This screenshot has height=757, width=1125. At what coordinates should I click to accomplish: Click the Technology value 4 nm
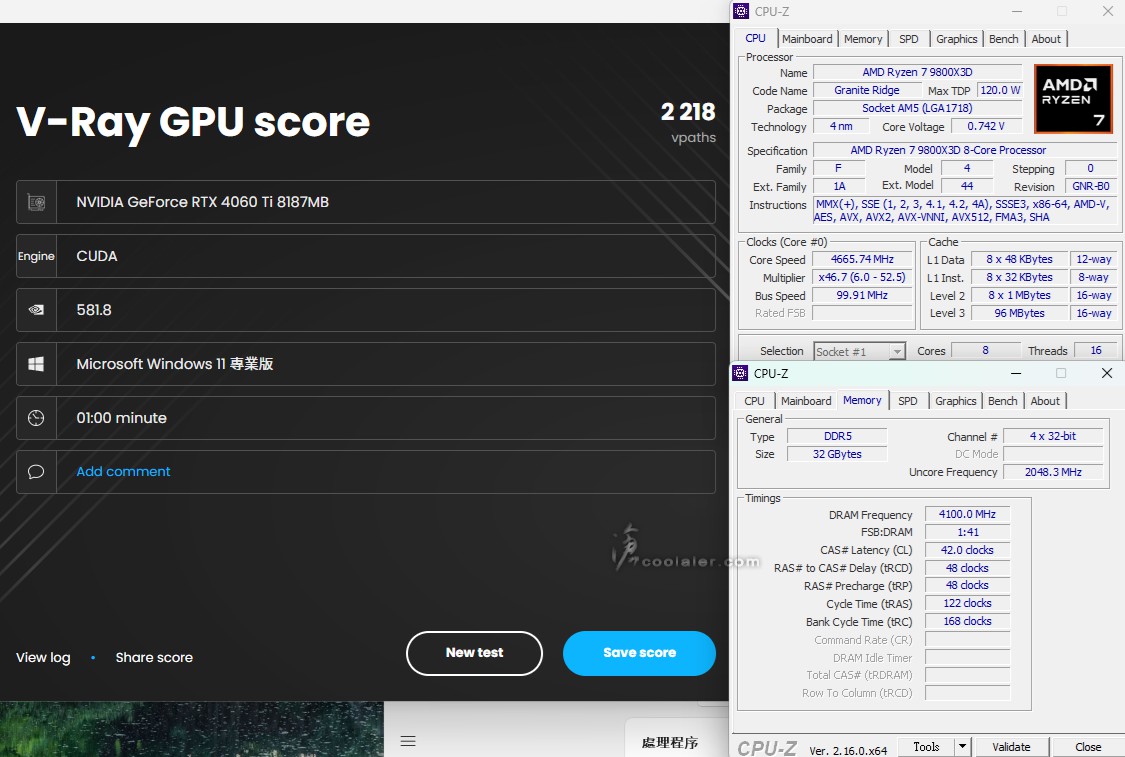click(x=841, y=126)
